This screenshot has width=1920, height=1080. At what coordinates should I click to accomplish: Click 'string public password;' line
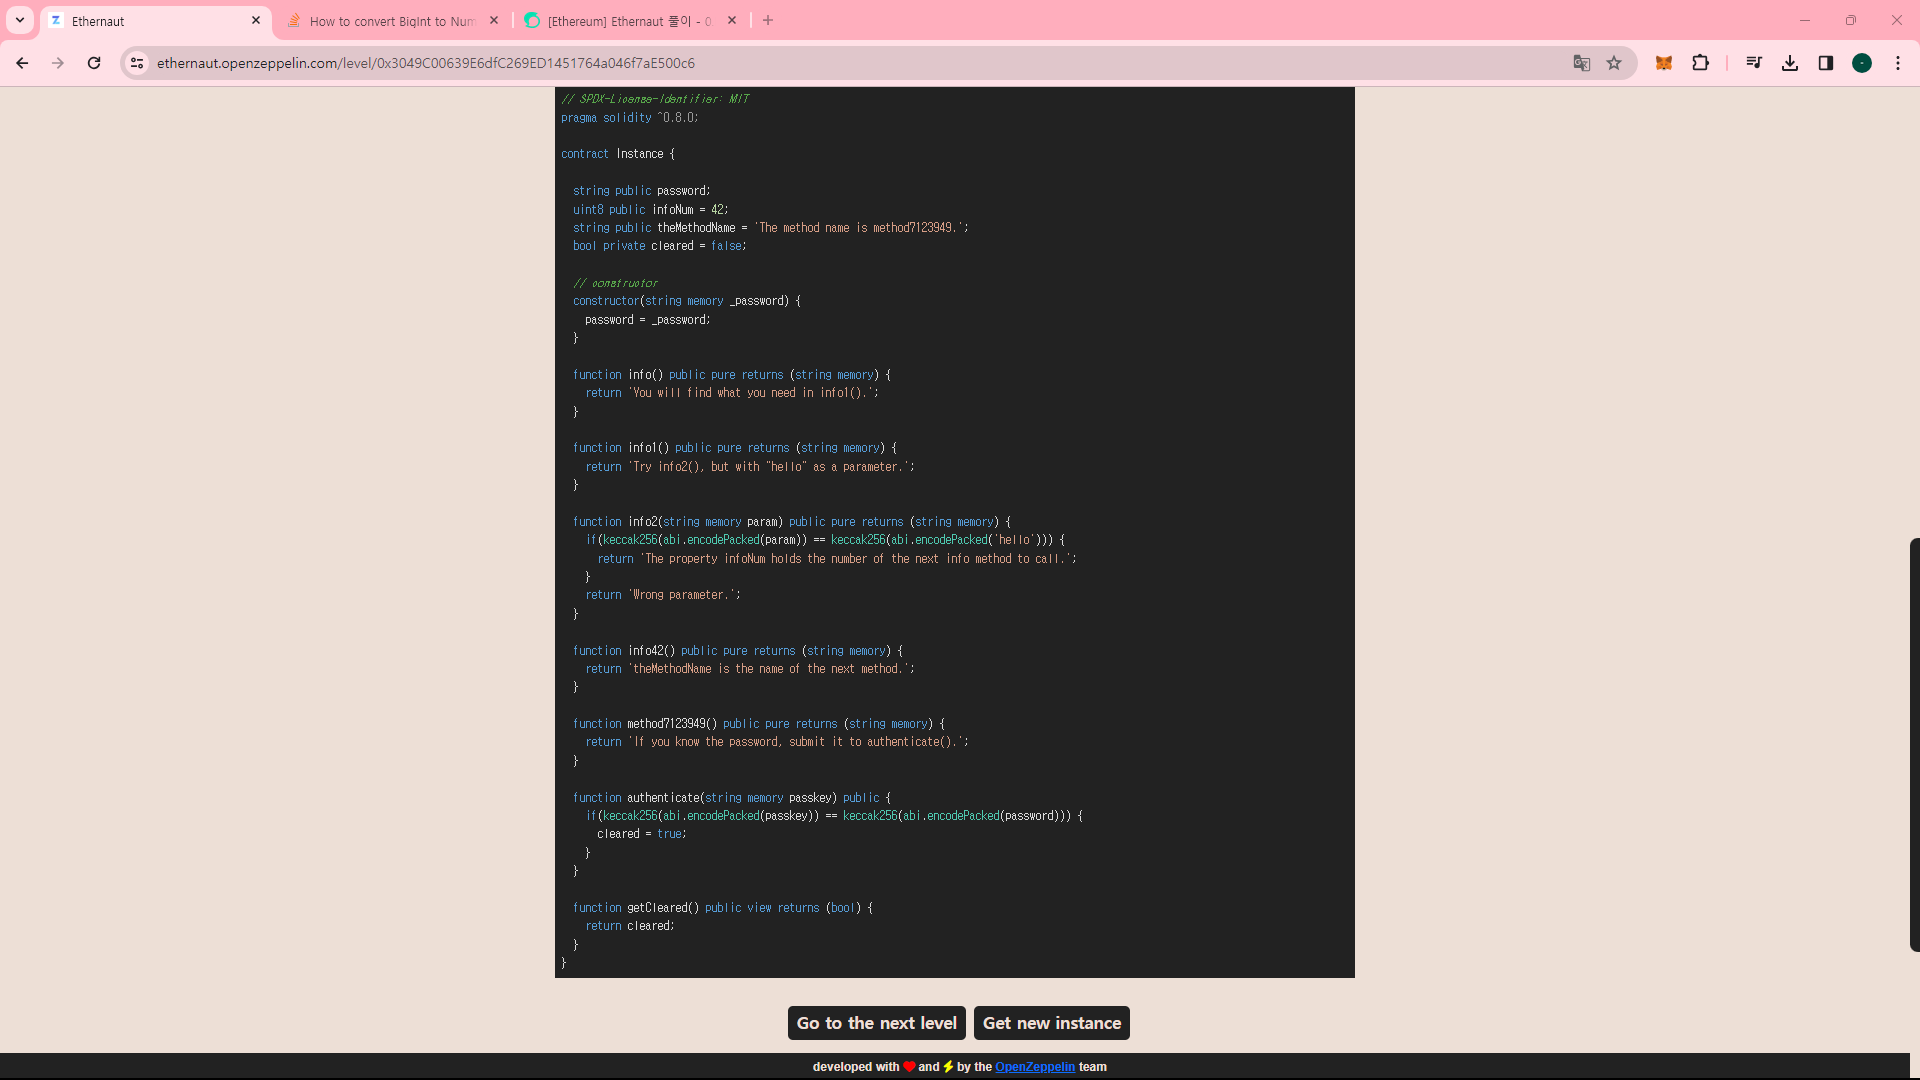coord(642,191)
